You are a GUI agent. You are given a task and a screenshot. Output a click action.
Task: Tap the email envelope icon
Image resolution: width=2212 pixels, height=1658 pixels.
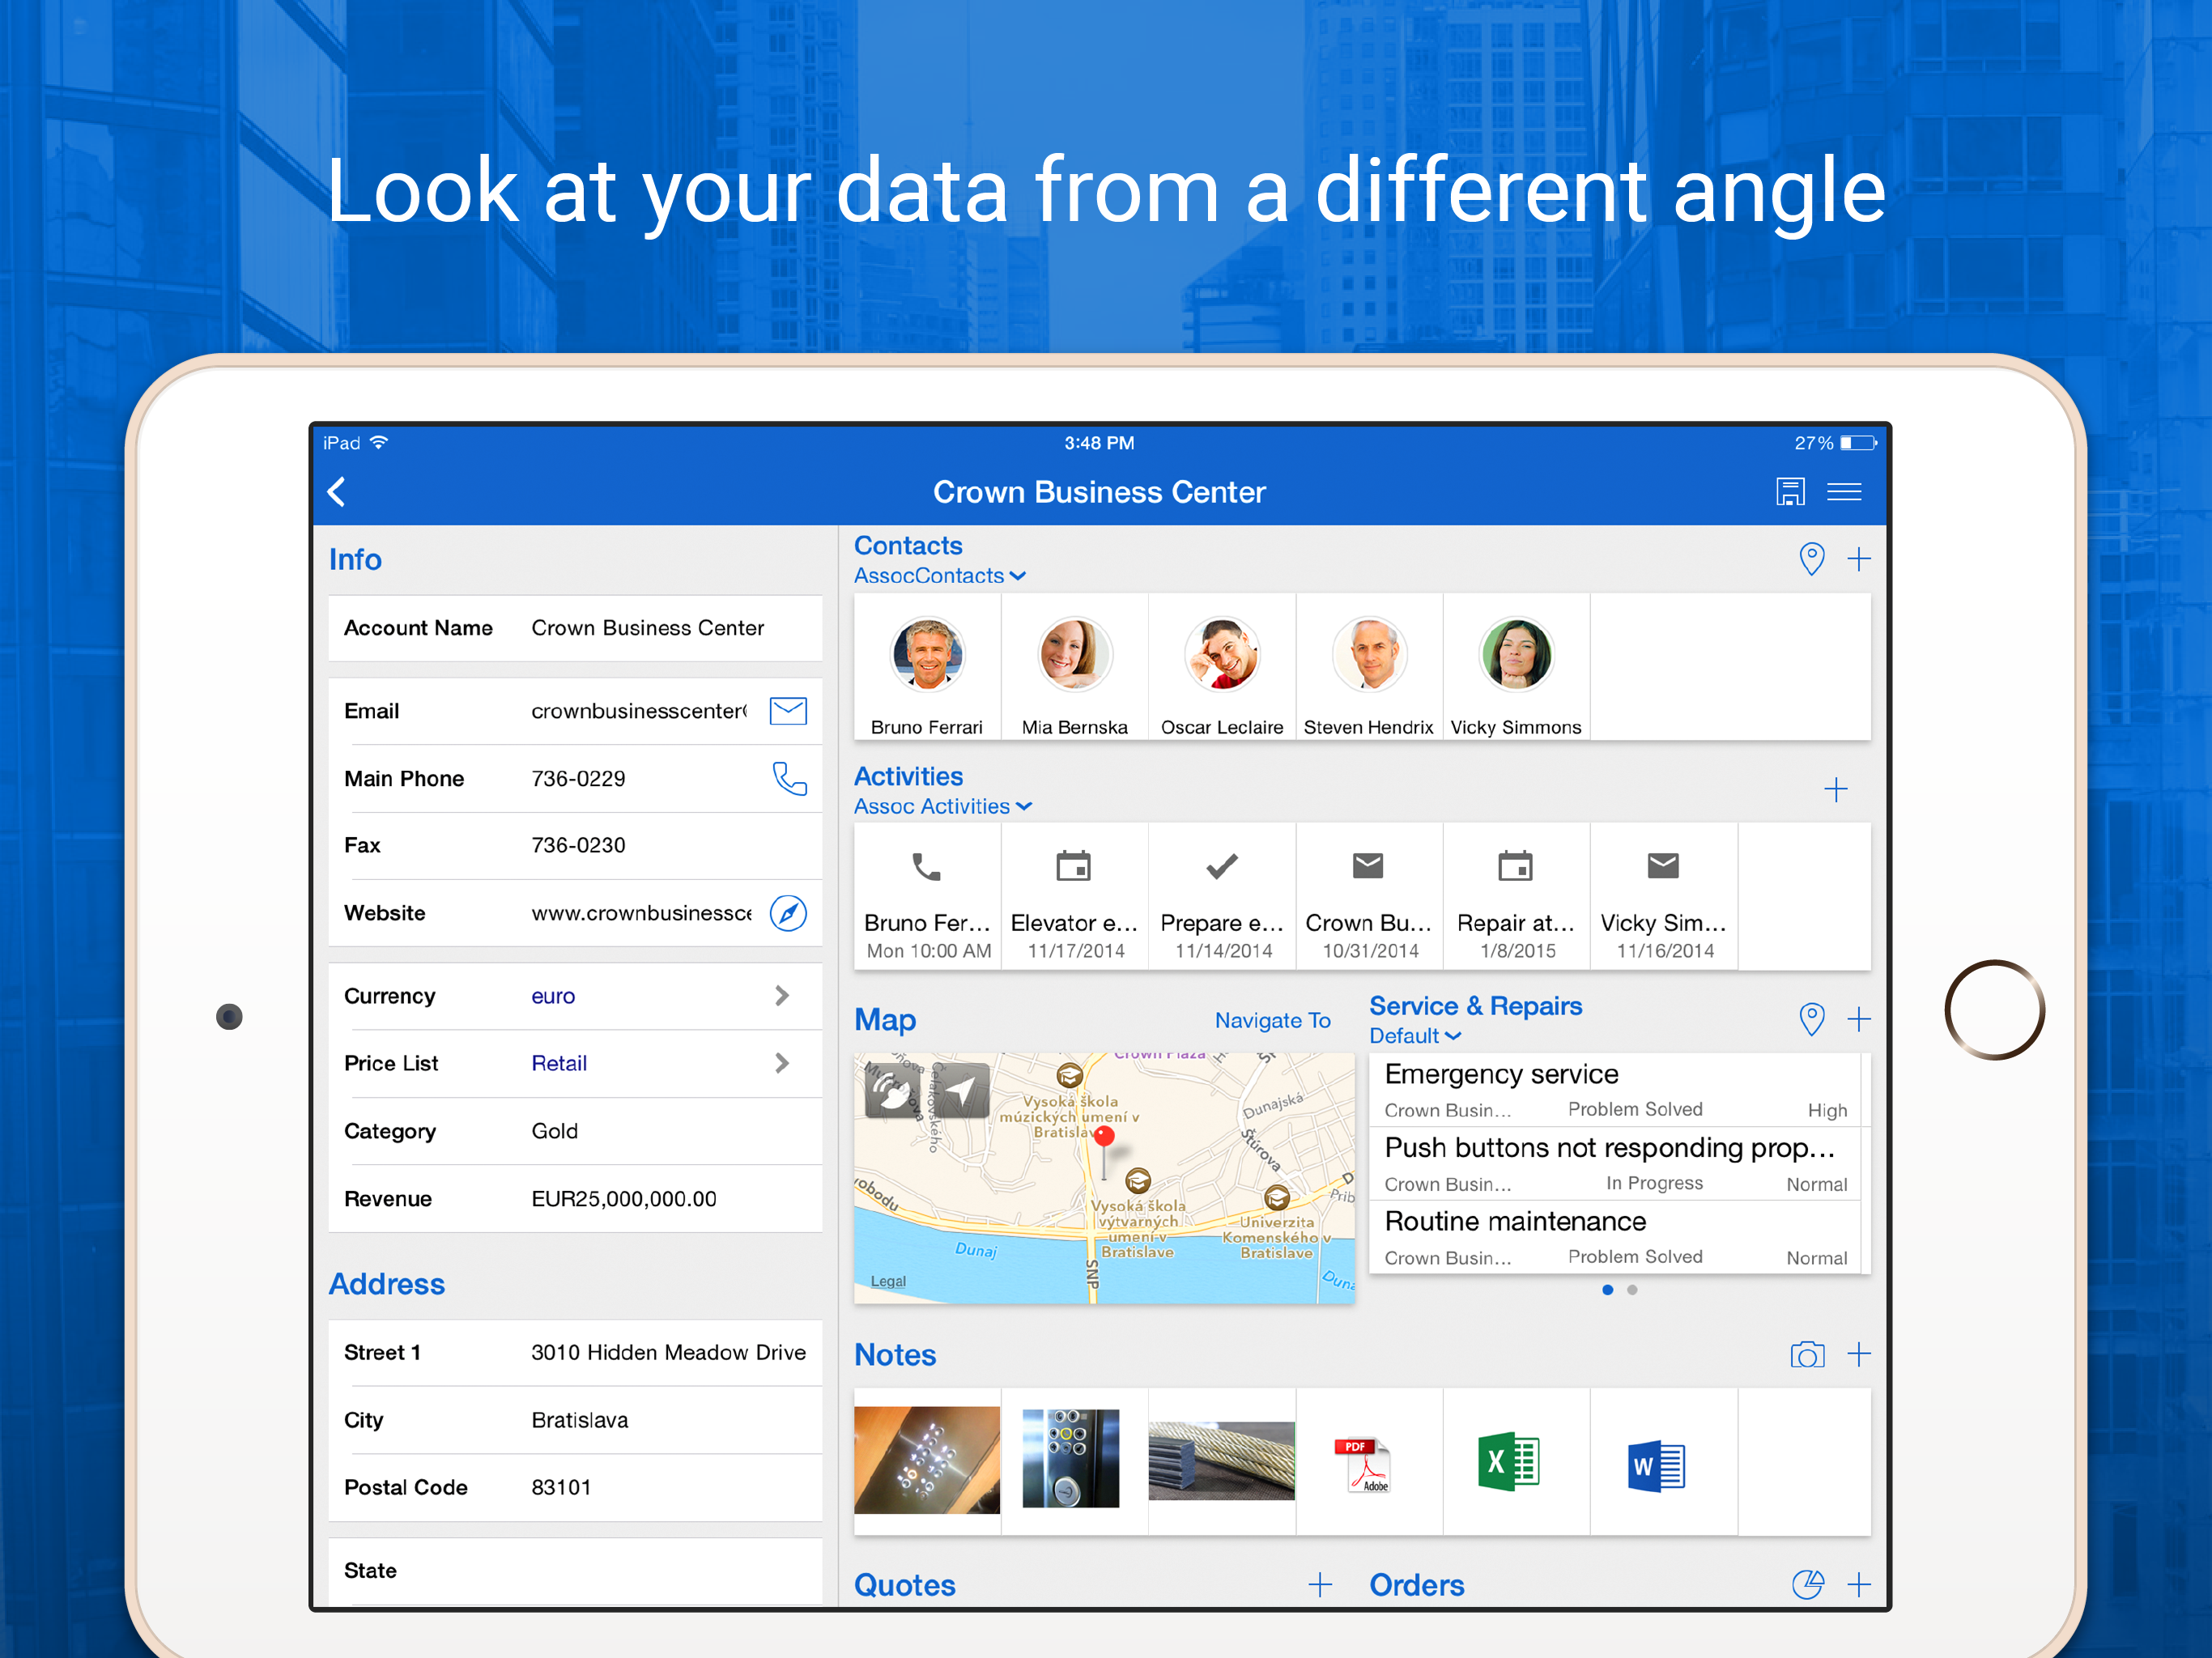pos(788,711)
